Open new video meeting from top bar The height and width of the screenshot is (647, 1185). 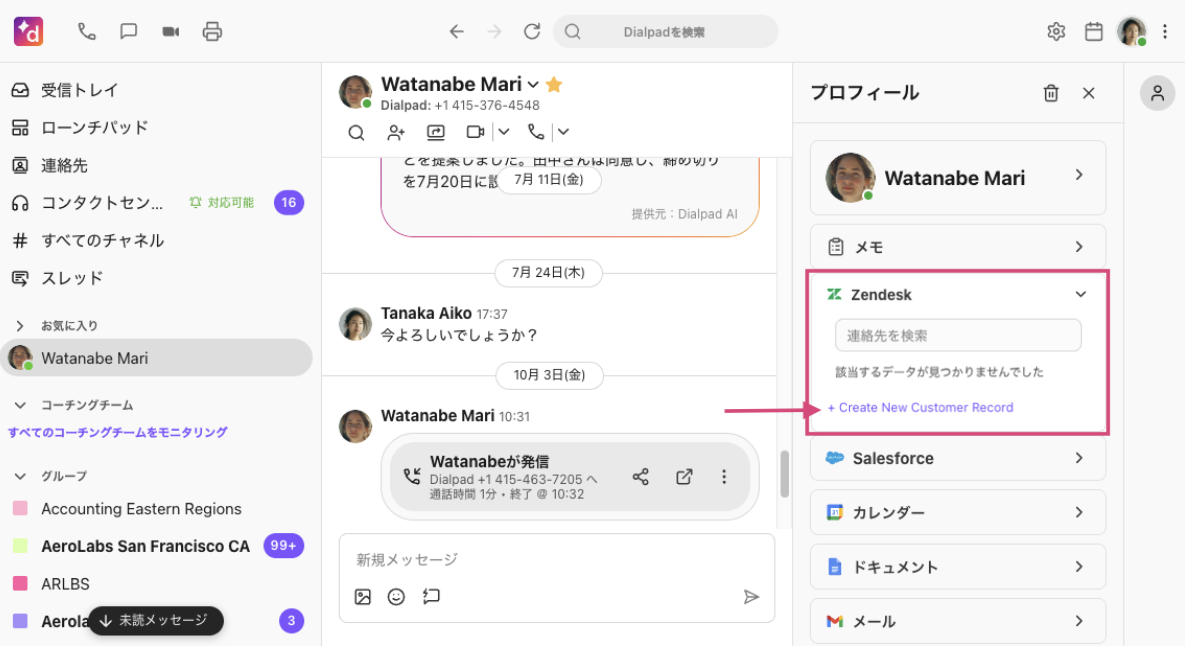171,31
